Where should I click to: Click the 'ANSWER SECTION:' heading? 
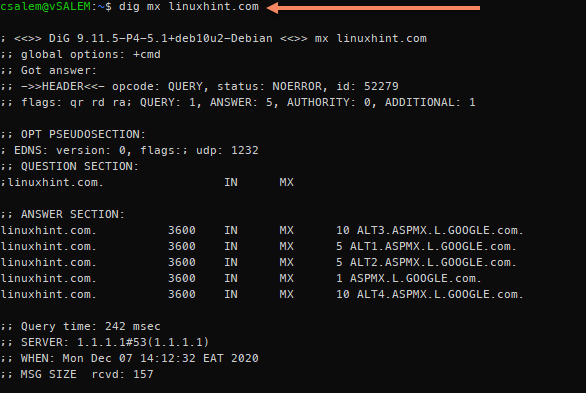pyautogui.click(x=73, y=214)
